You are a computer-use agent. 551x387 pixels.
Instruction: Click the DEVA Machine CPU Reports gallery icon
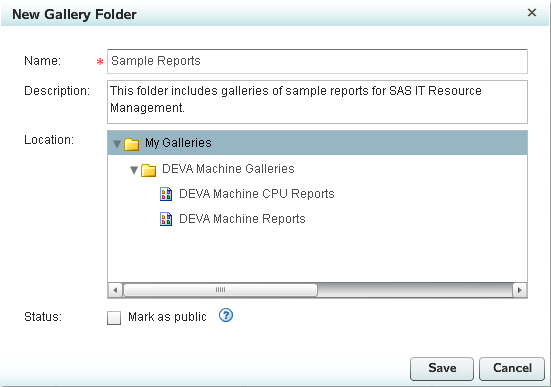click(166, 194)
